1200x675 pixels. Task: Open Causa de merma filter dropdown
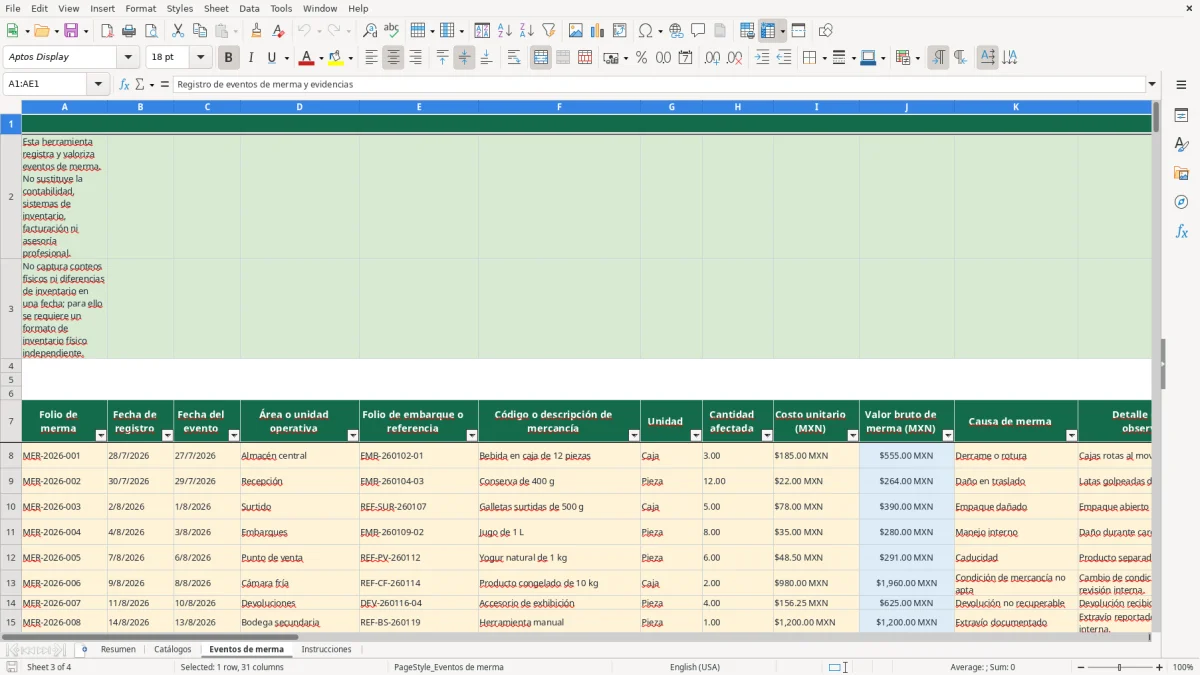(1072, 435)
